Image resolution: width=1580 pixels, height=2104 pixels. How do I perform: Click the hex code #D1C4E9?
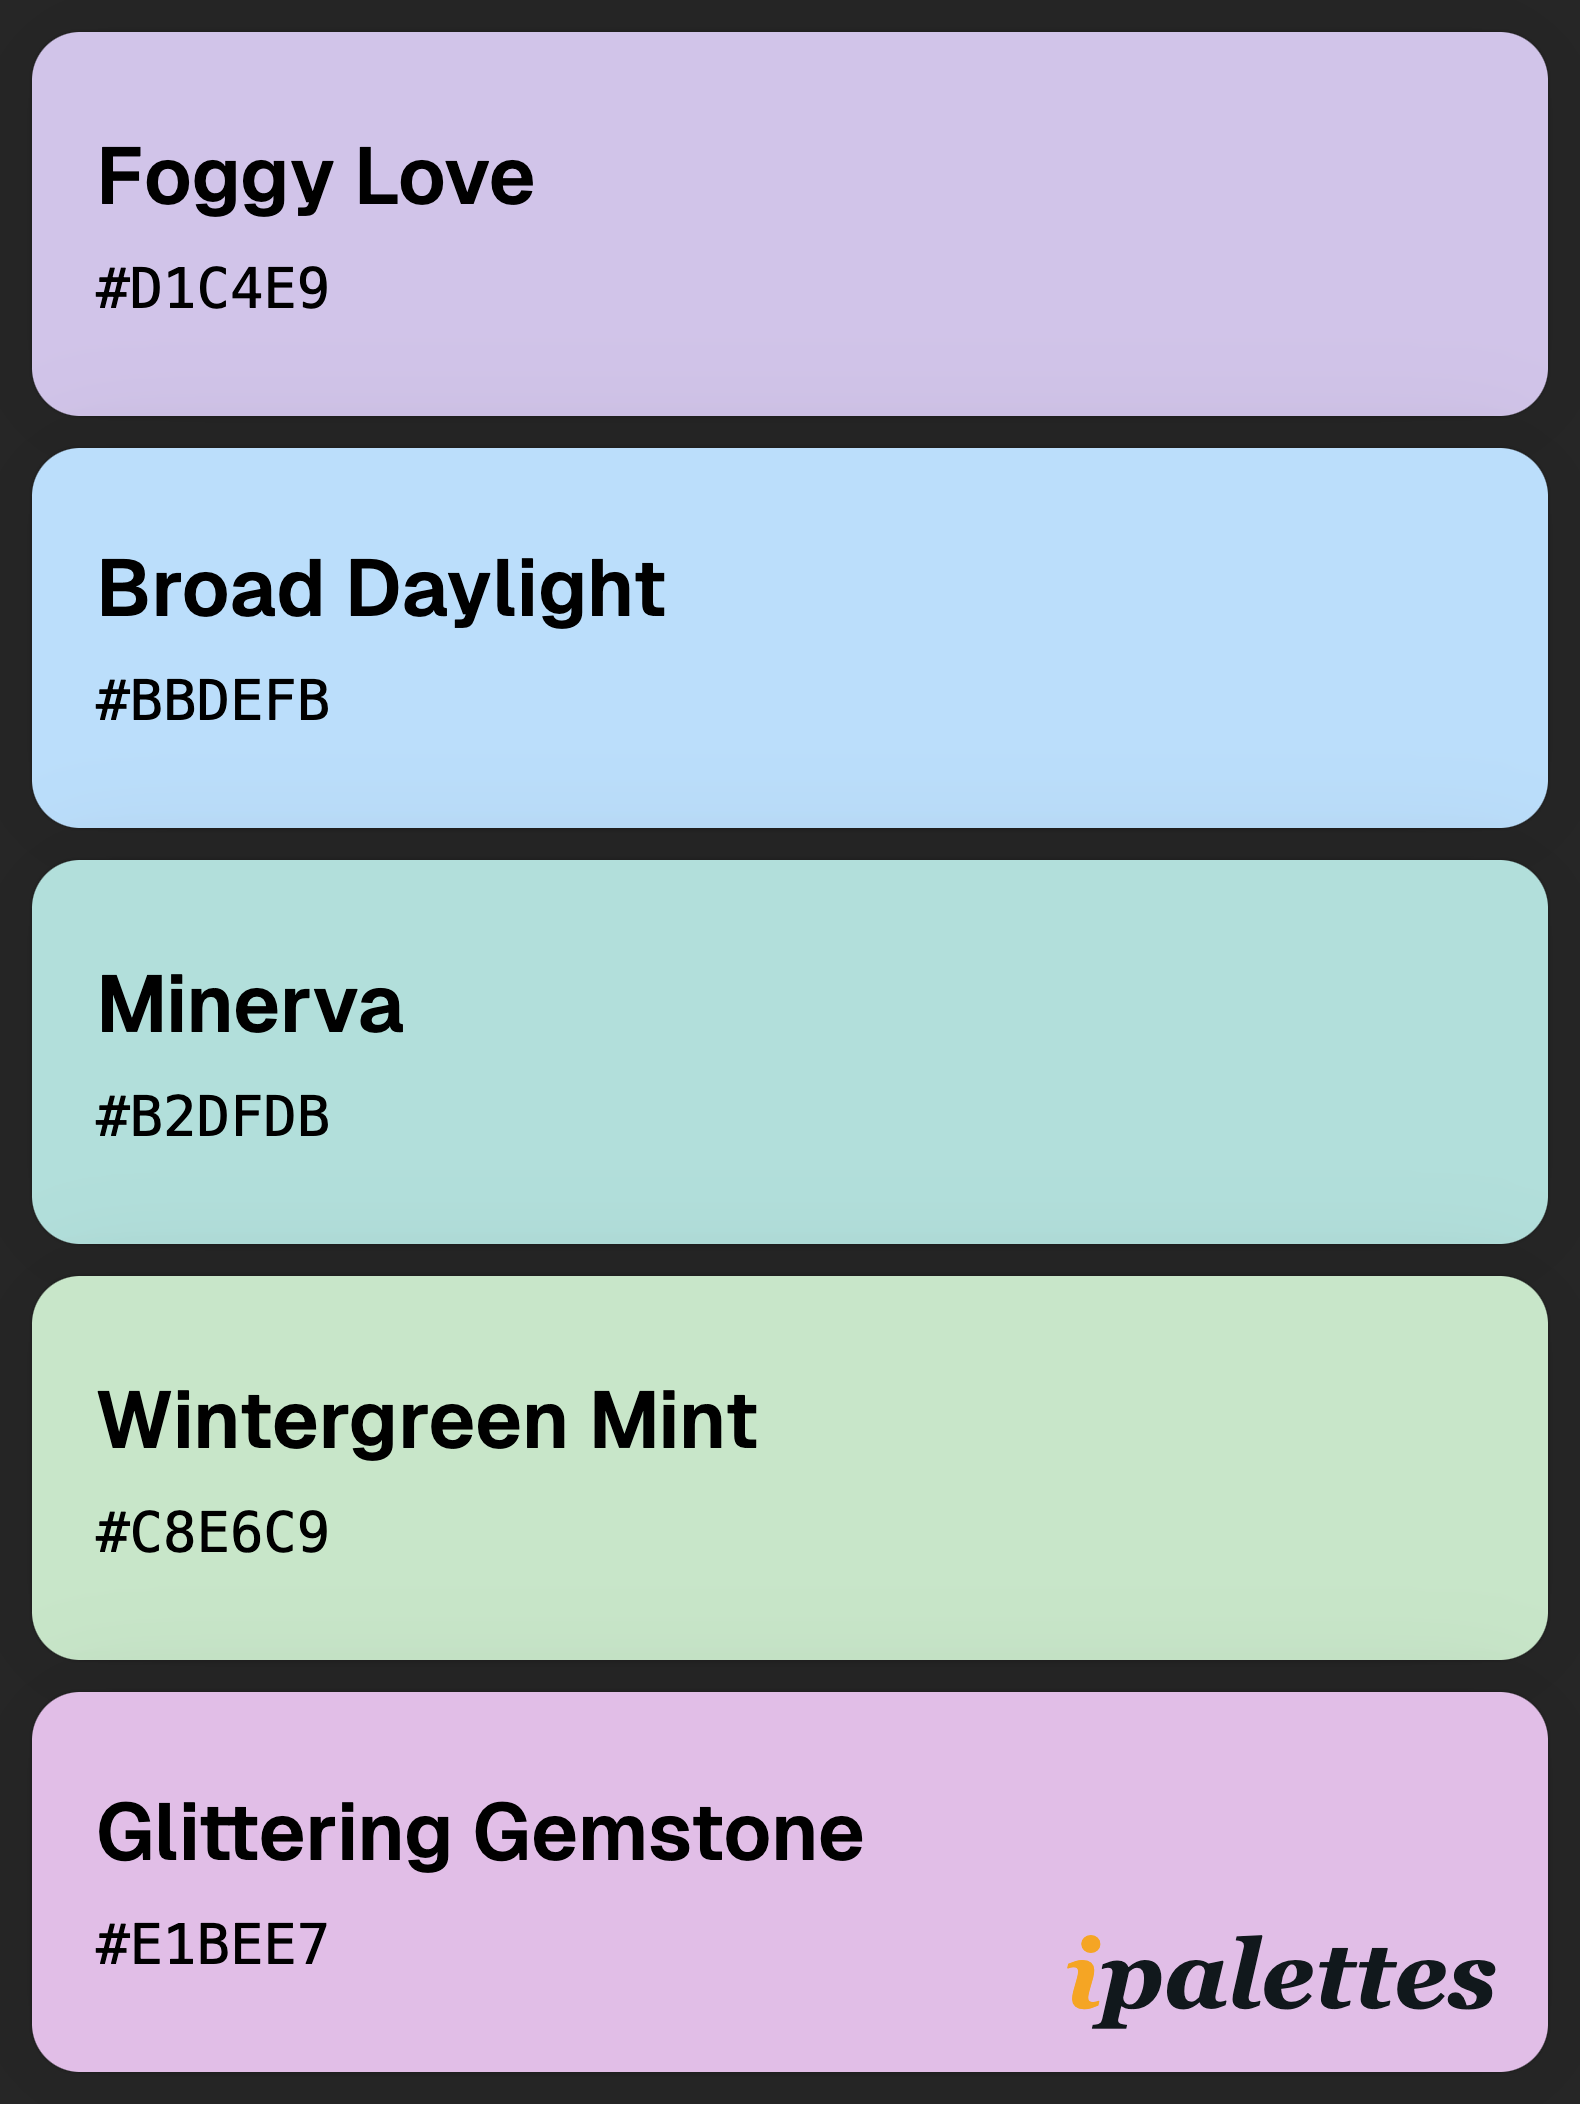click(212, 289)
